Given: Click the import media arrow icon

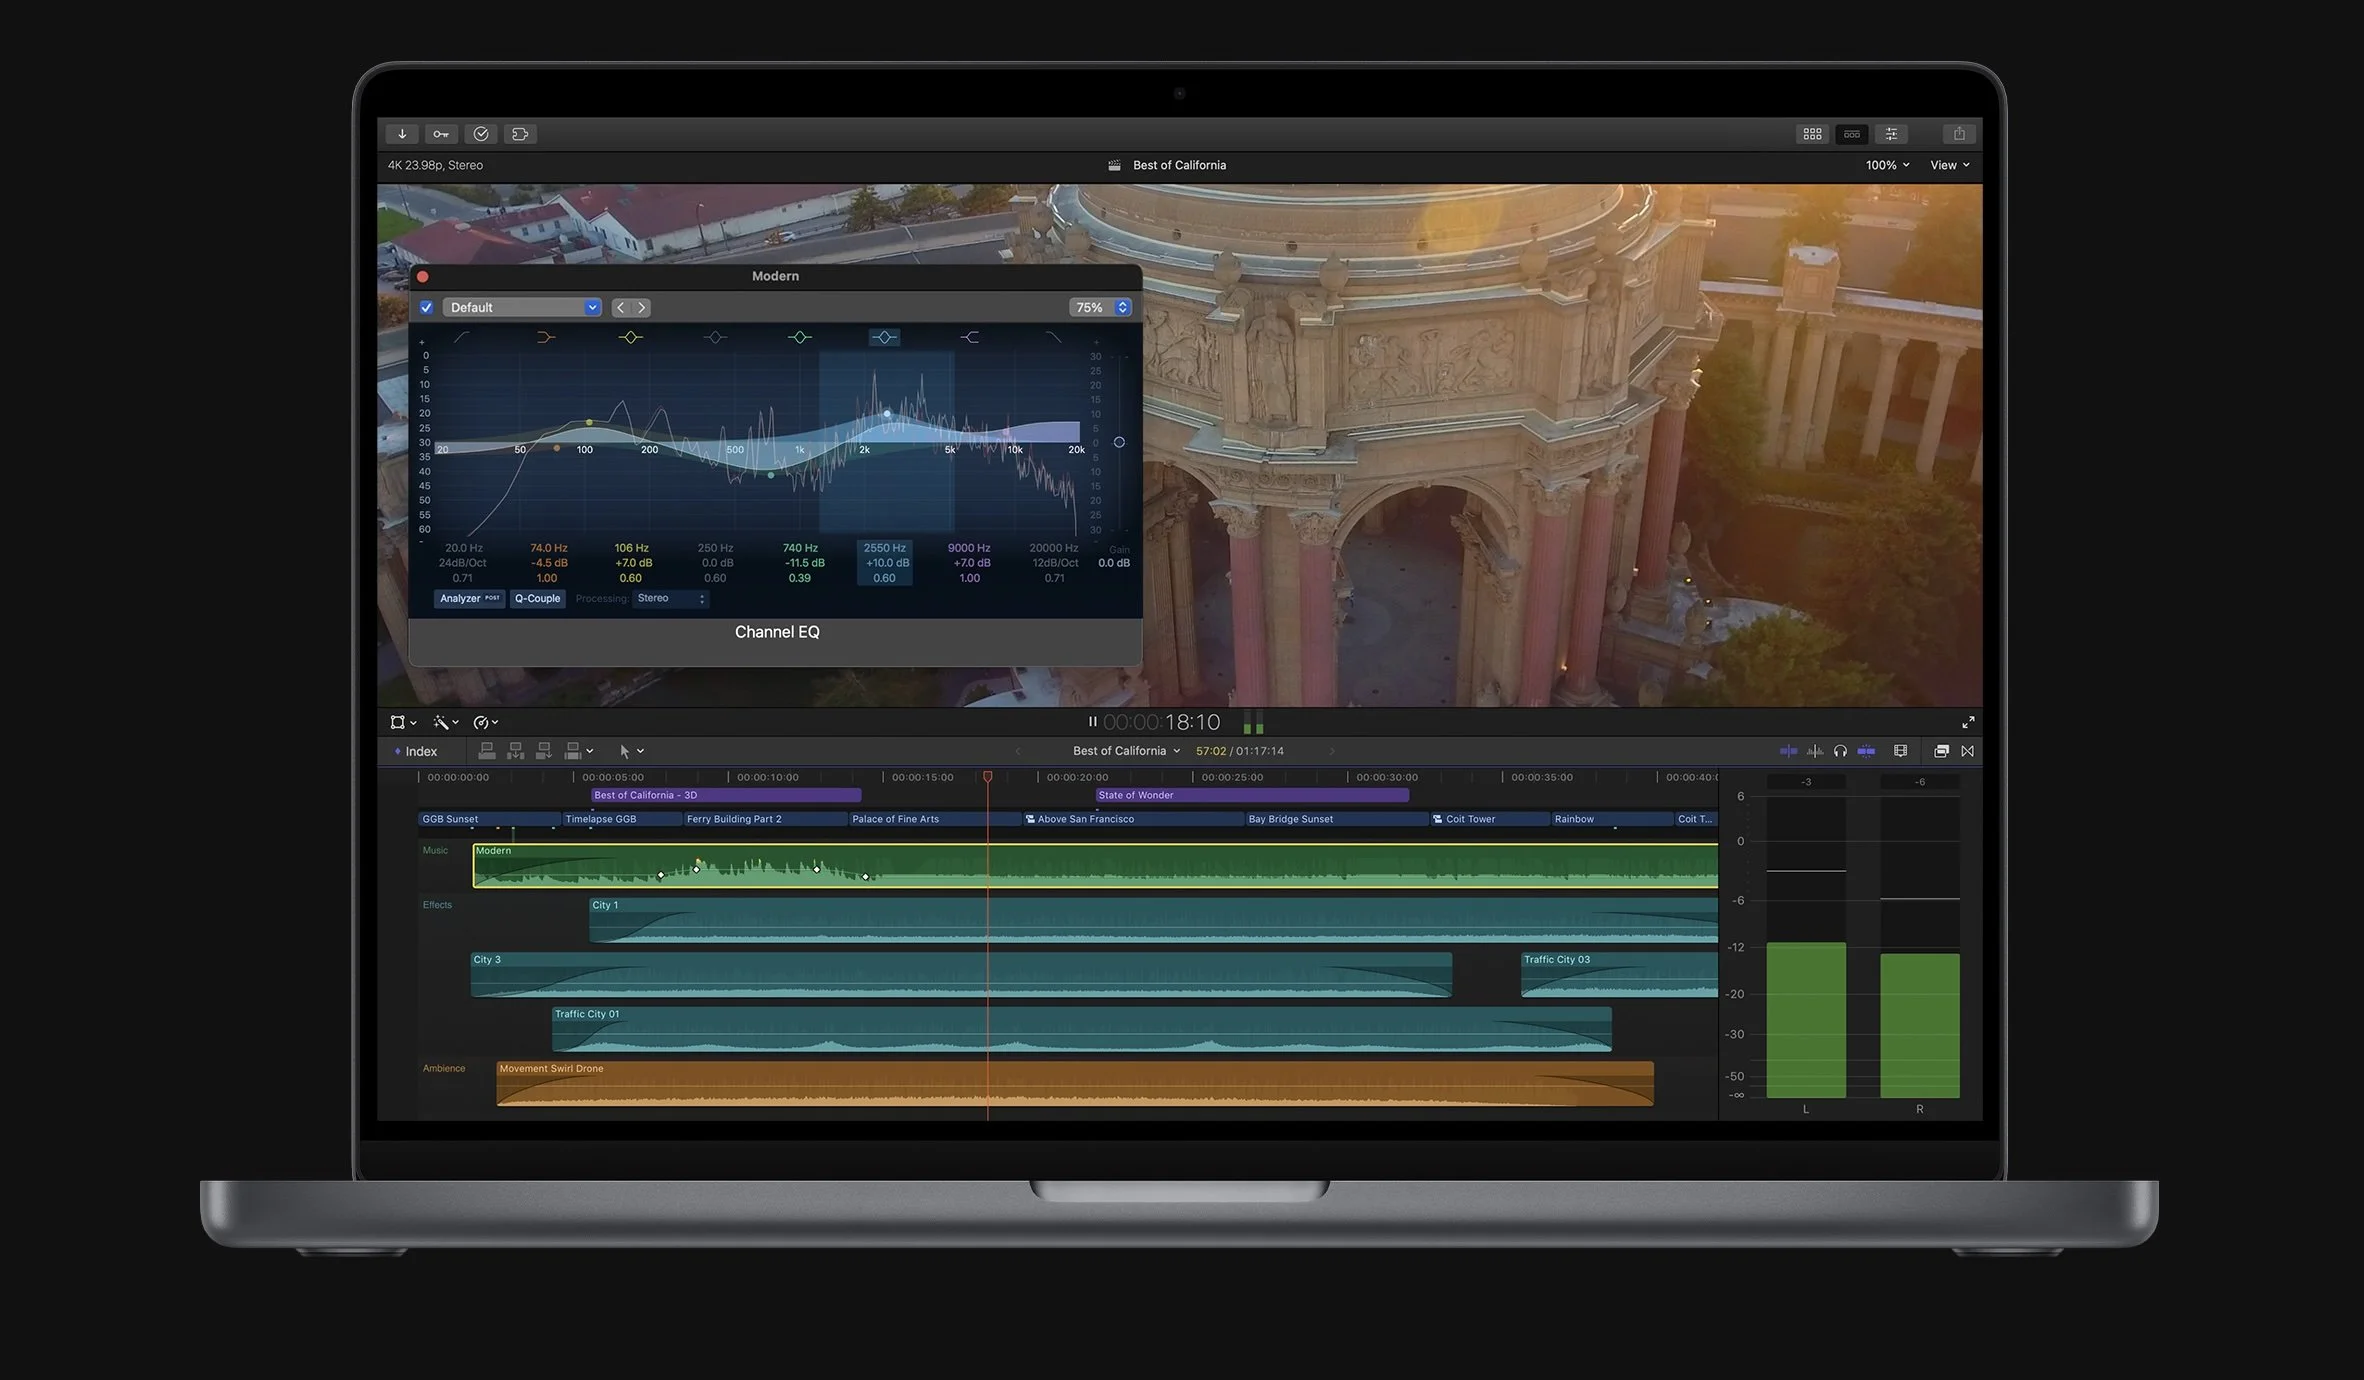Looking at the screenshot, I should click(x=402, y=134).
